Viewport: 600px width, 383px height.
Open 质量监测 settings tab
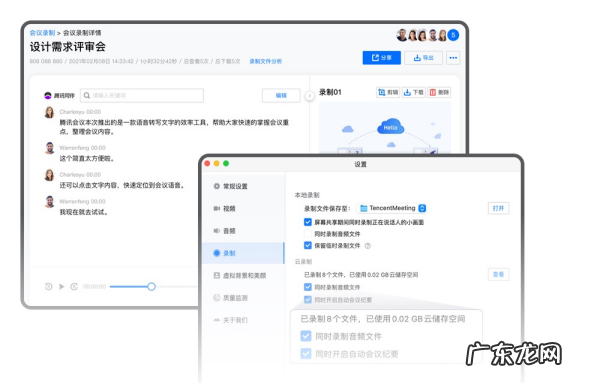(244, 298)
